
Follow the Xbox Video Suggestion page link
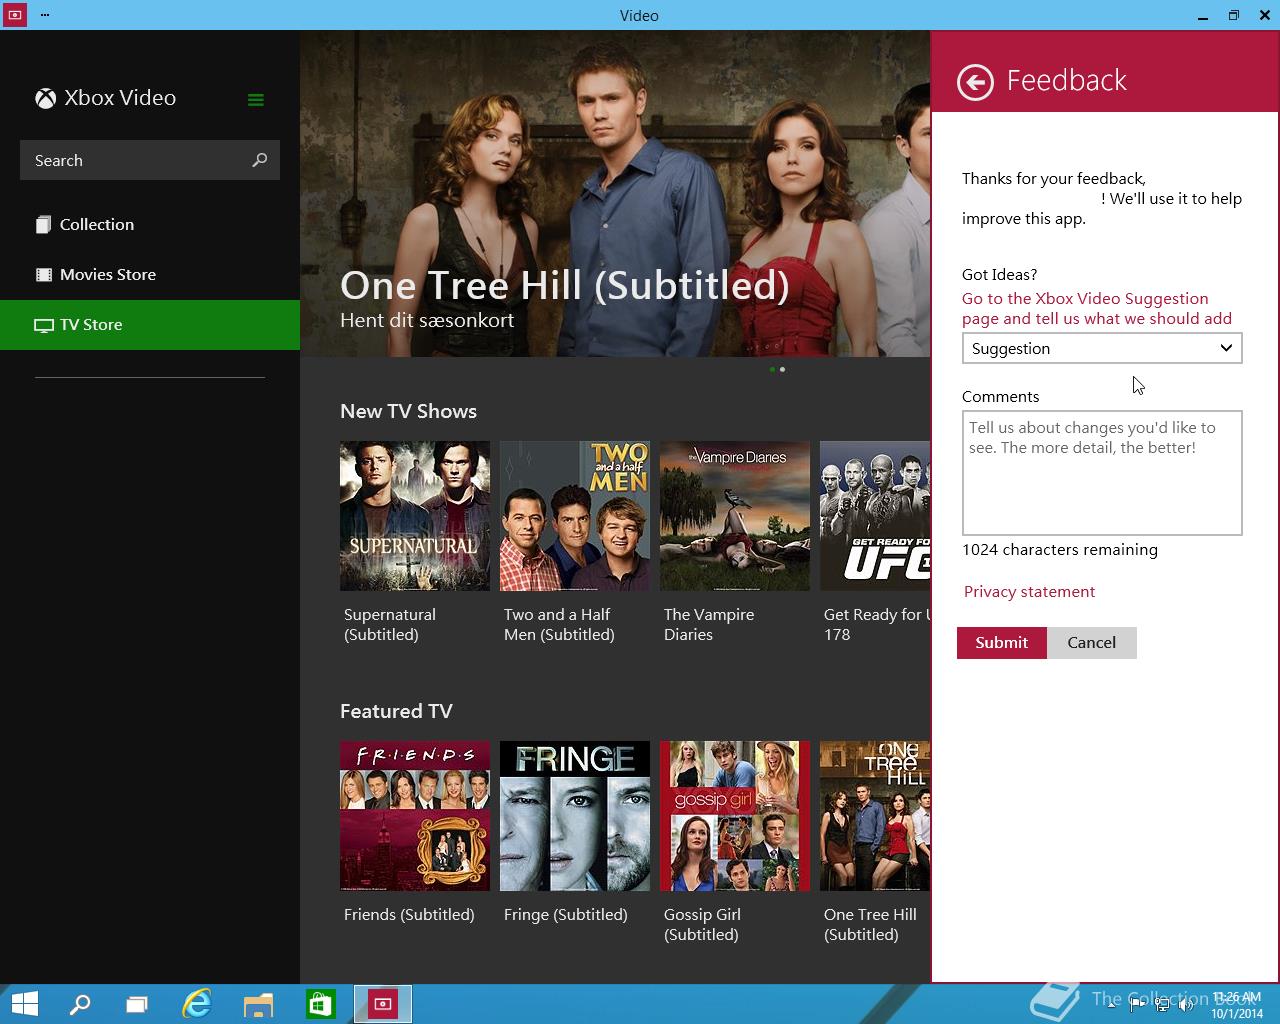[1097, 309]
